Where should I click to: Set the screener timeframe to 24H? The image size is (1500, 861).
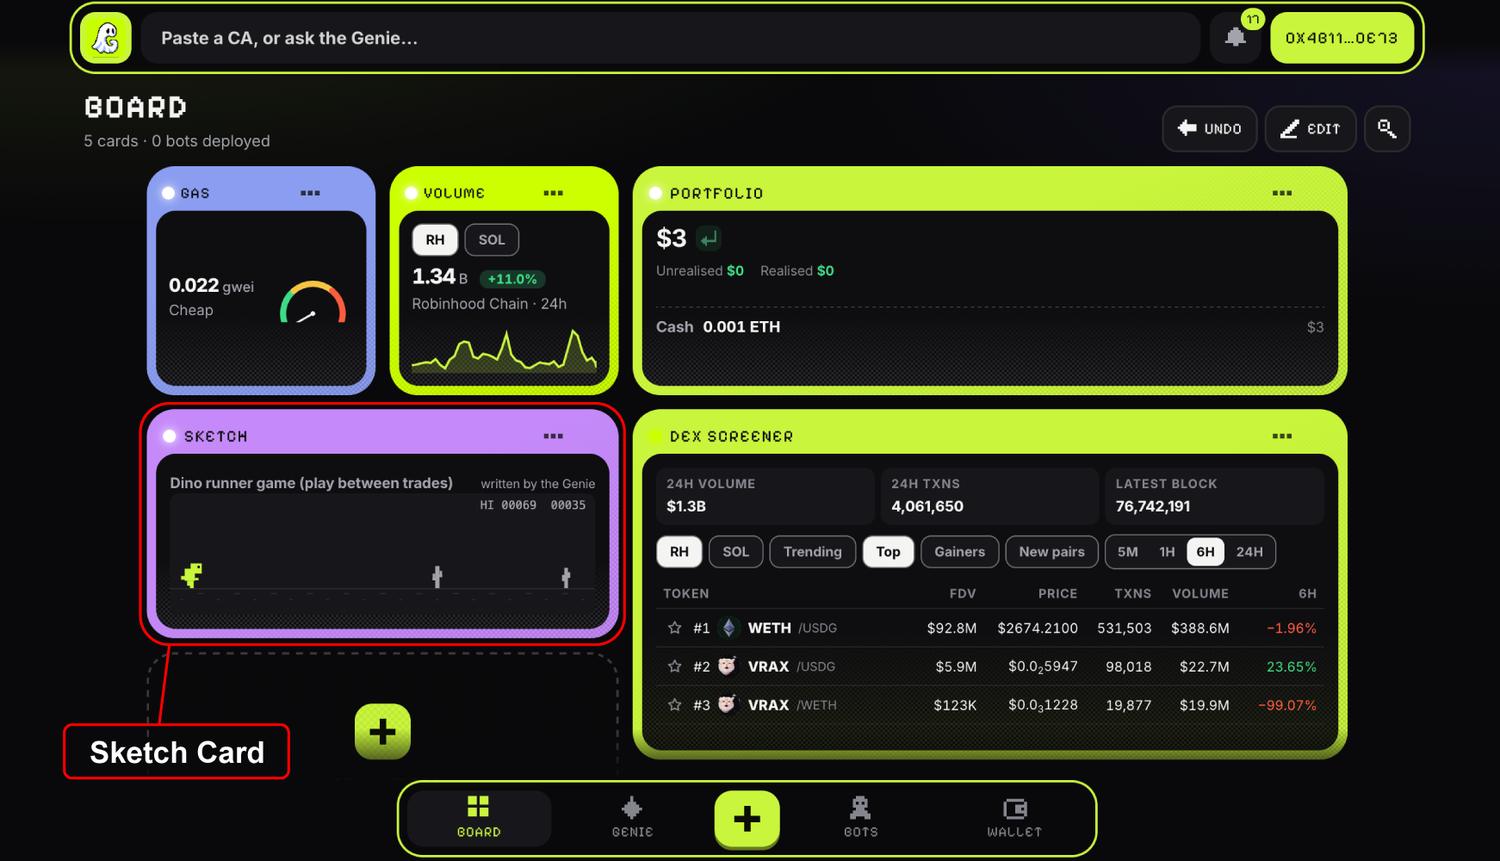click(1250, 552)
